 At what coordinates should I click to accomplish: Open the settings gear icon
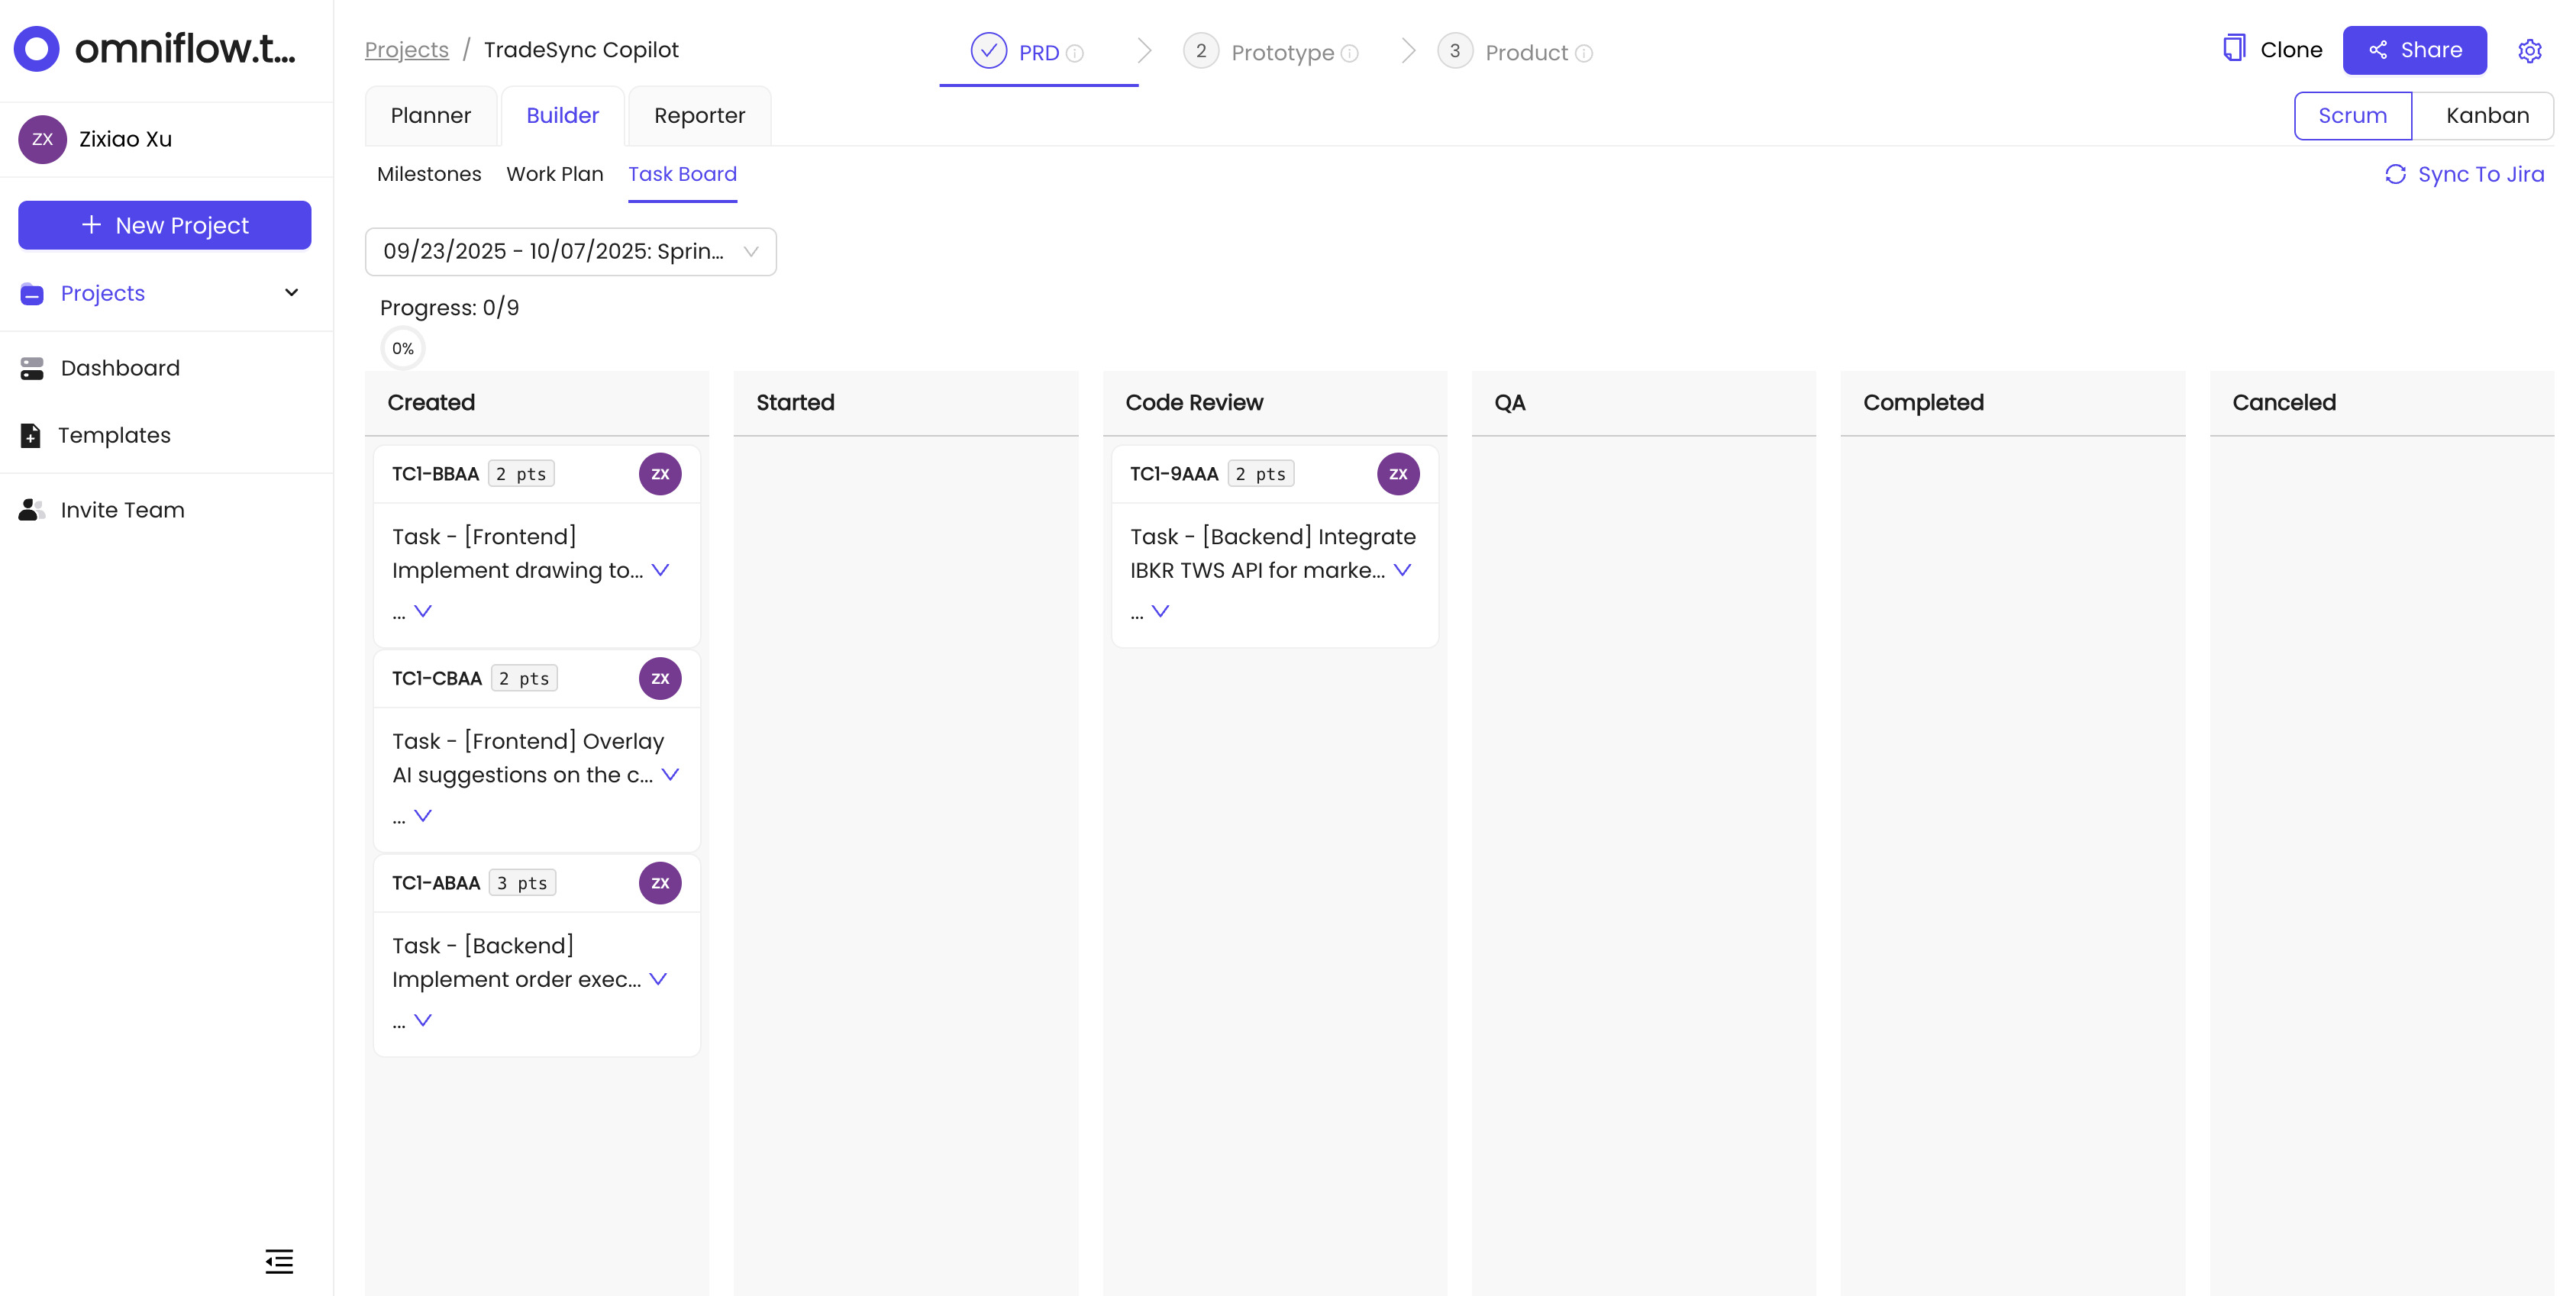coord(2530,51)
